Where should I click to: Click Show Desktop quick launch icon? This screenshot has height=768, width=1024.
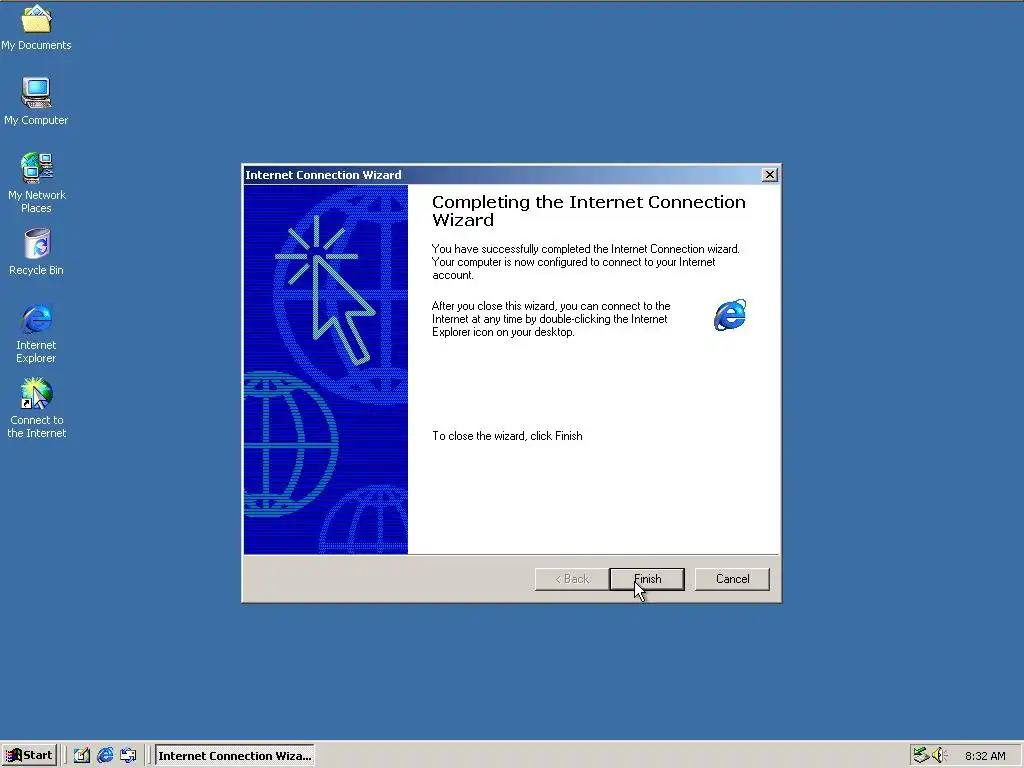click(x=82, y=756)
